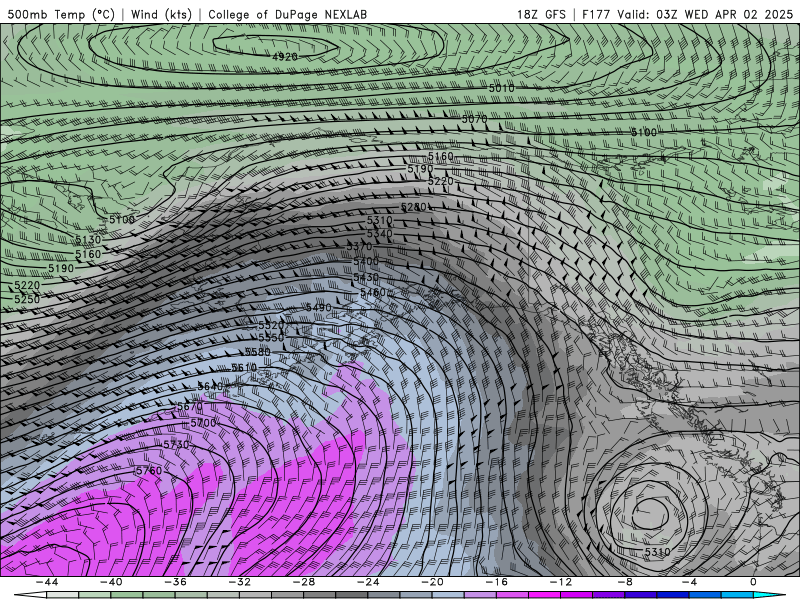Click the light blue swatch between -20 and -18
The width and height of the screenshot is (800, 600).
(x=448, y=595)
